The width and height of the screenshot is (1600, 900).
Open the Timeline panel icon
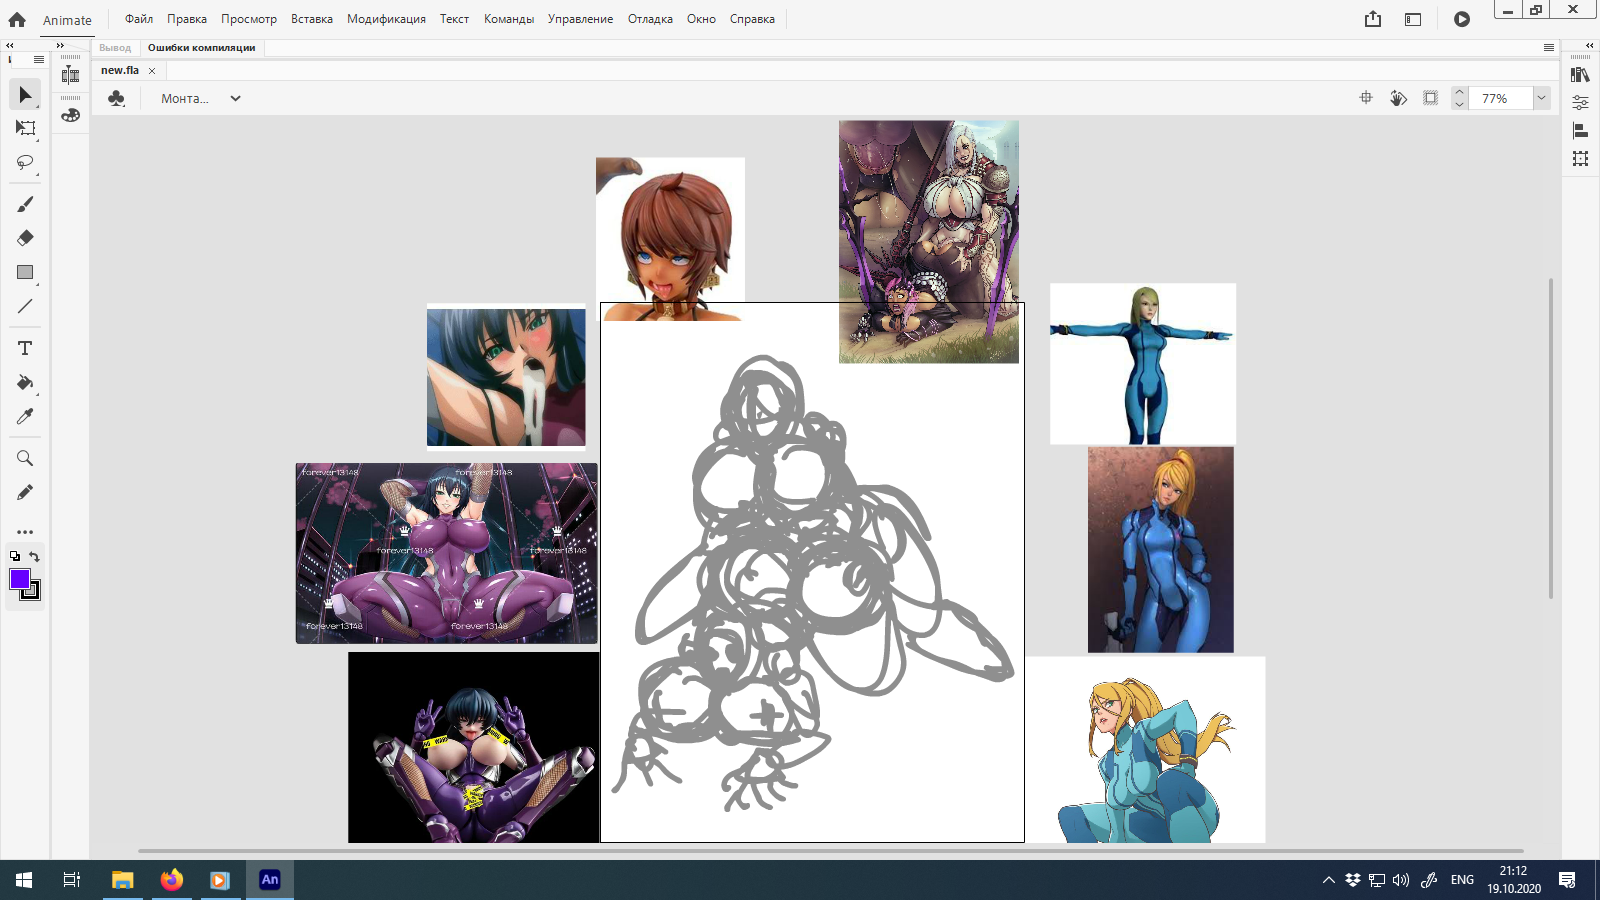pyautogui.click(x=70, y=75)
